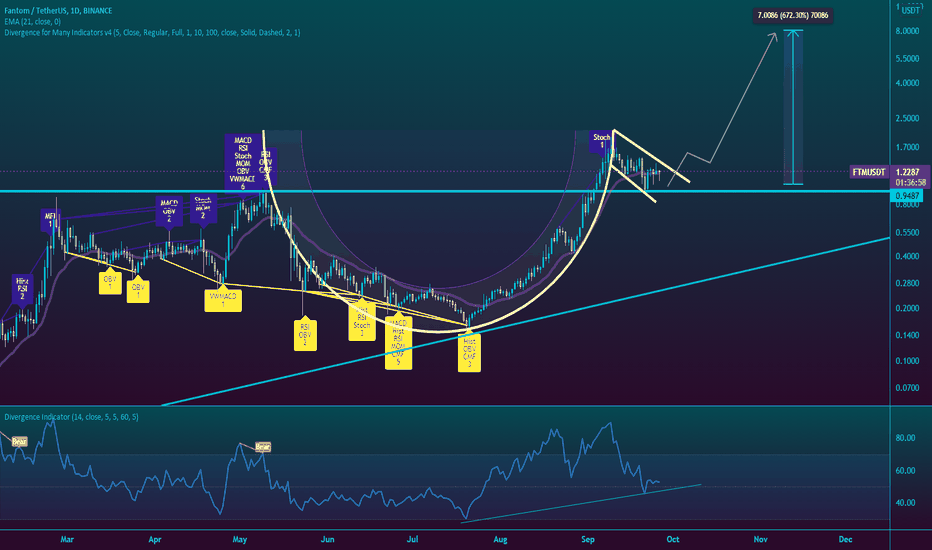
Task: Open the Divergence for Many Indicators v4 legend
Action: click(x=152, y=33)
